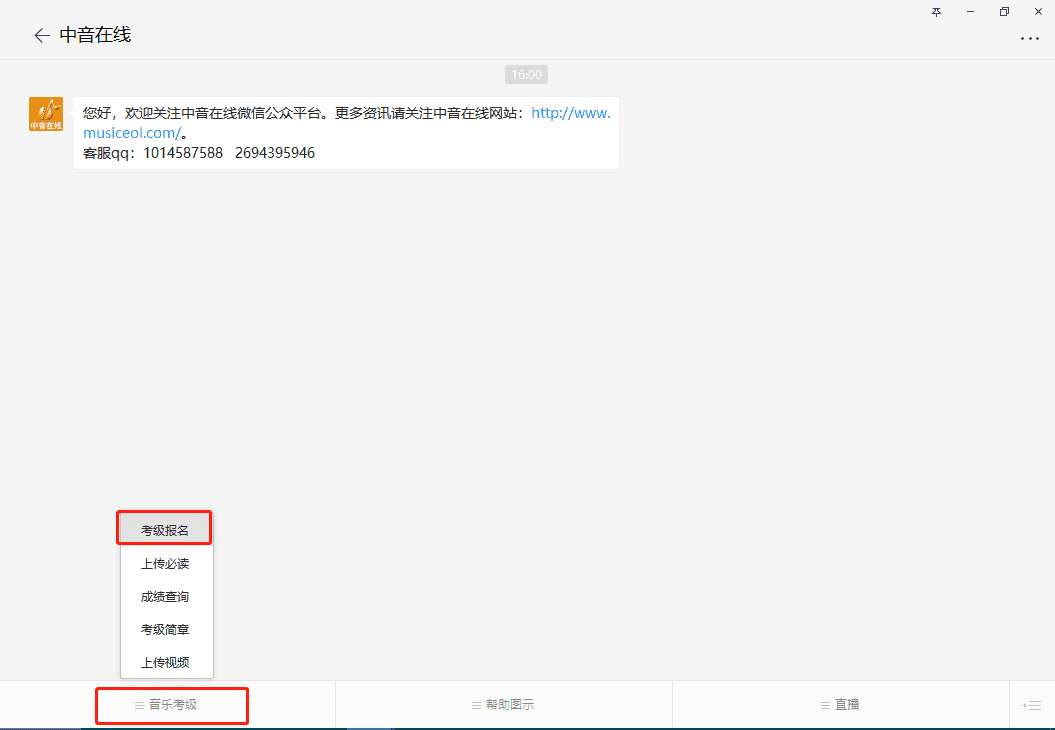Viewport: 1055px width, 730px height.
Task: Select 上传必读 from the popup menu
Action: tap(165, 564)
